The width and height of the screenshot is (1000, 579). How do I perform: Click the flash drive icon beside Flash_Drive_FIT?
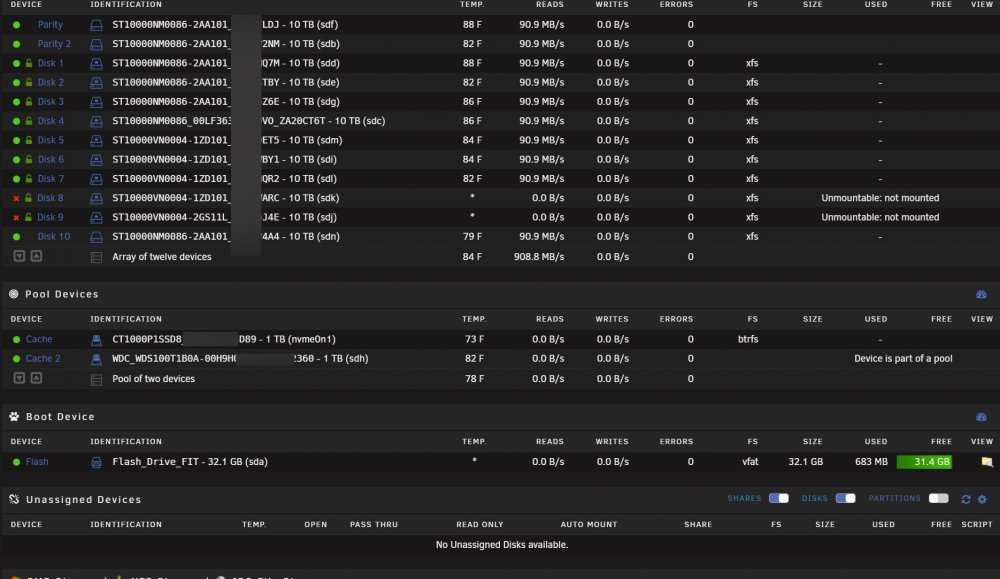(96, 462)
